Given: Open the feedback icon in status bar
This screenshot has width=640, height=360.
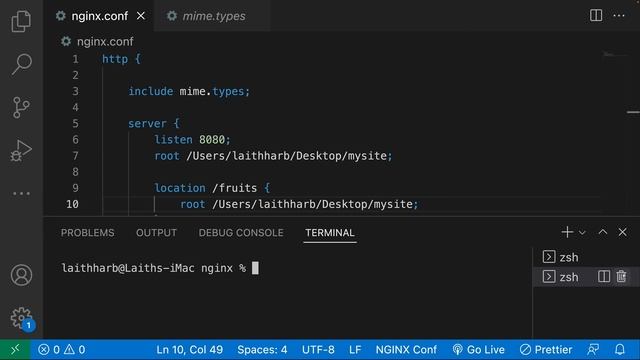Looking at the screenshot, I should (x=593, y=350).
